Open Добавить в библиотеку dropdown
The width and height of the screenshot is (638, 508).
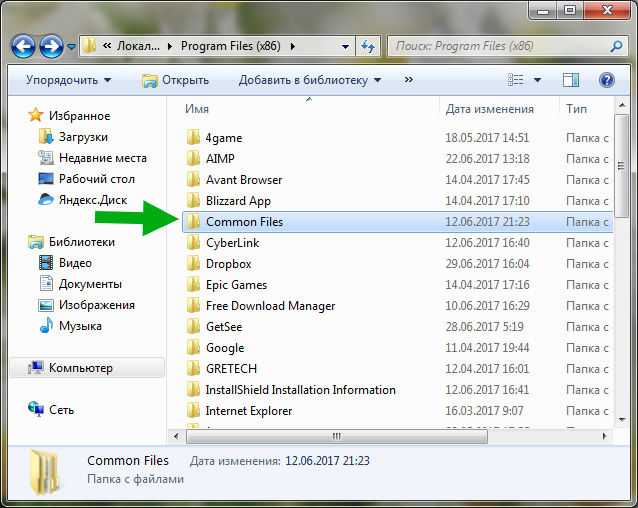point(310,80)
